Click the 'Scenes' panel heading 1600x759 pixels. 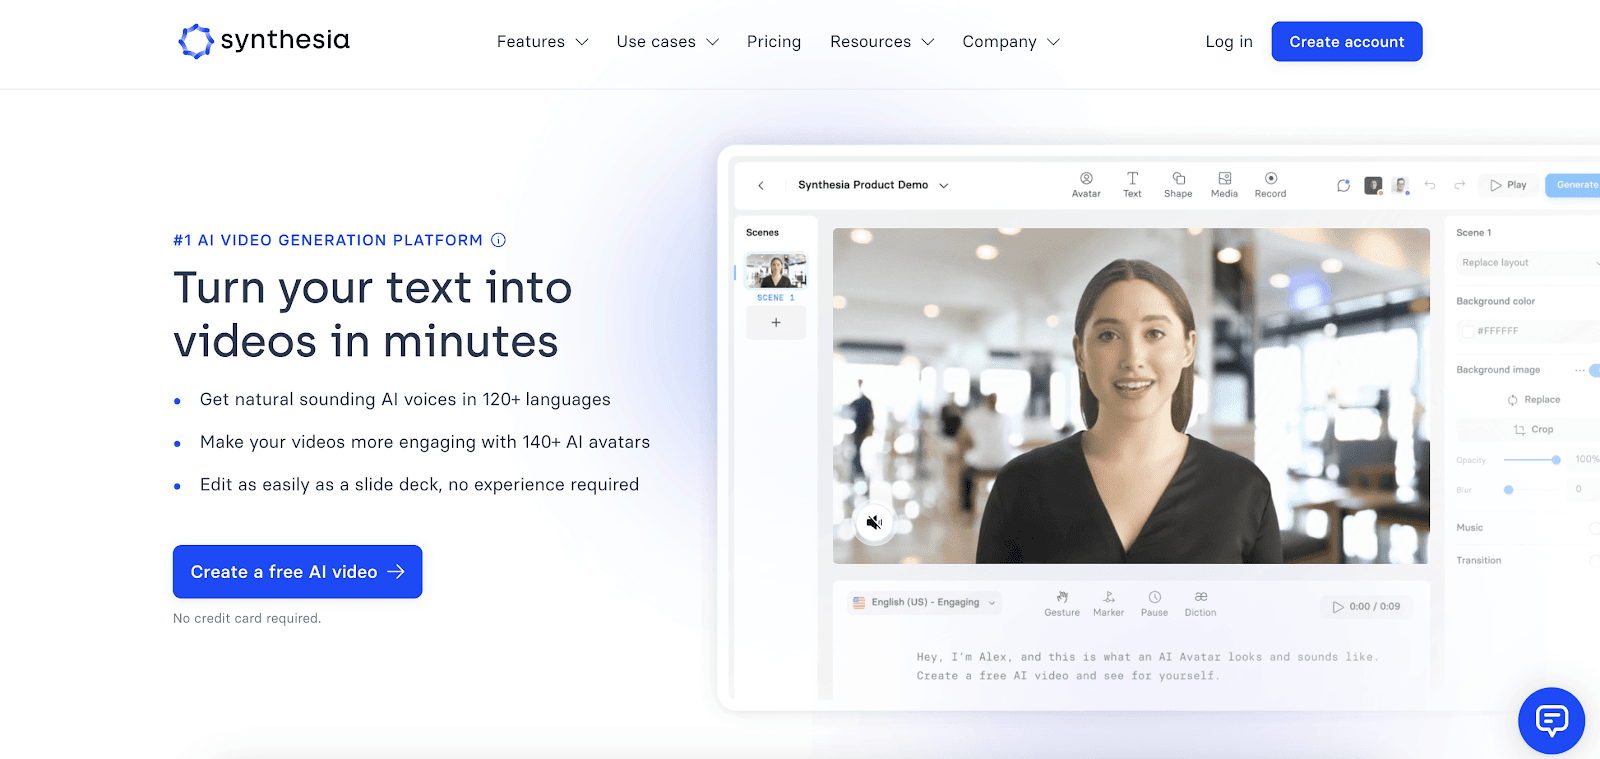coord(762,233)
